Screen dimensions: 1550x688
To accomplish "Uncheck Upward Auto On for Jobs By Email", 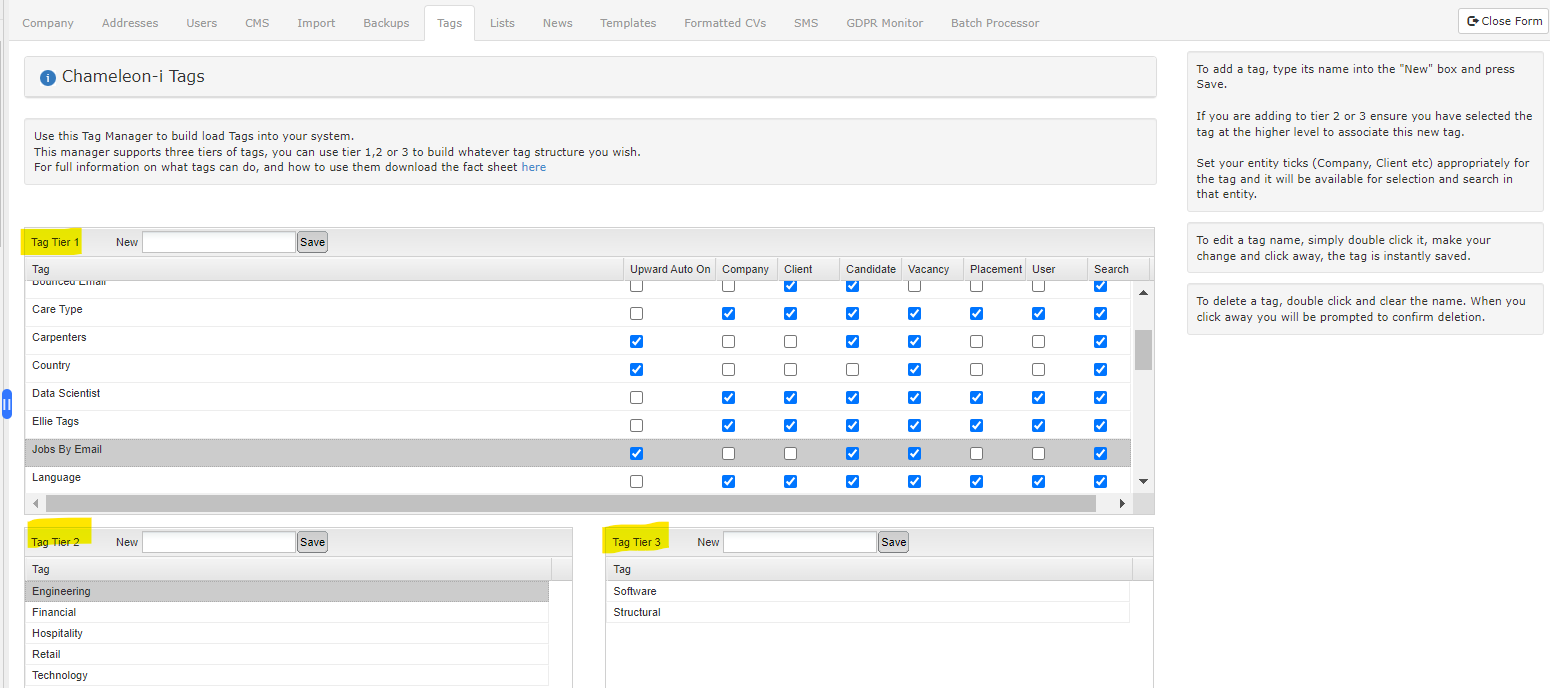I will coord(637,453).
